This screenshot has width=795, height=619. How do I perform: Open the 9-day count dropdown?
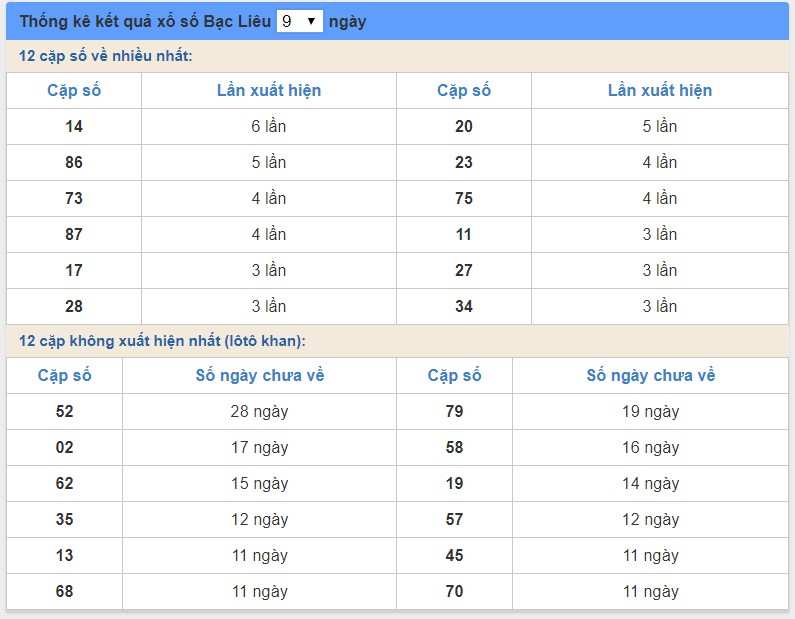[x=300, y=21]
